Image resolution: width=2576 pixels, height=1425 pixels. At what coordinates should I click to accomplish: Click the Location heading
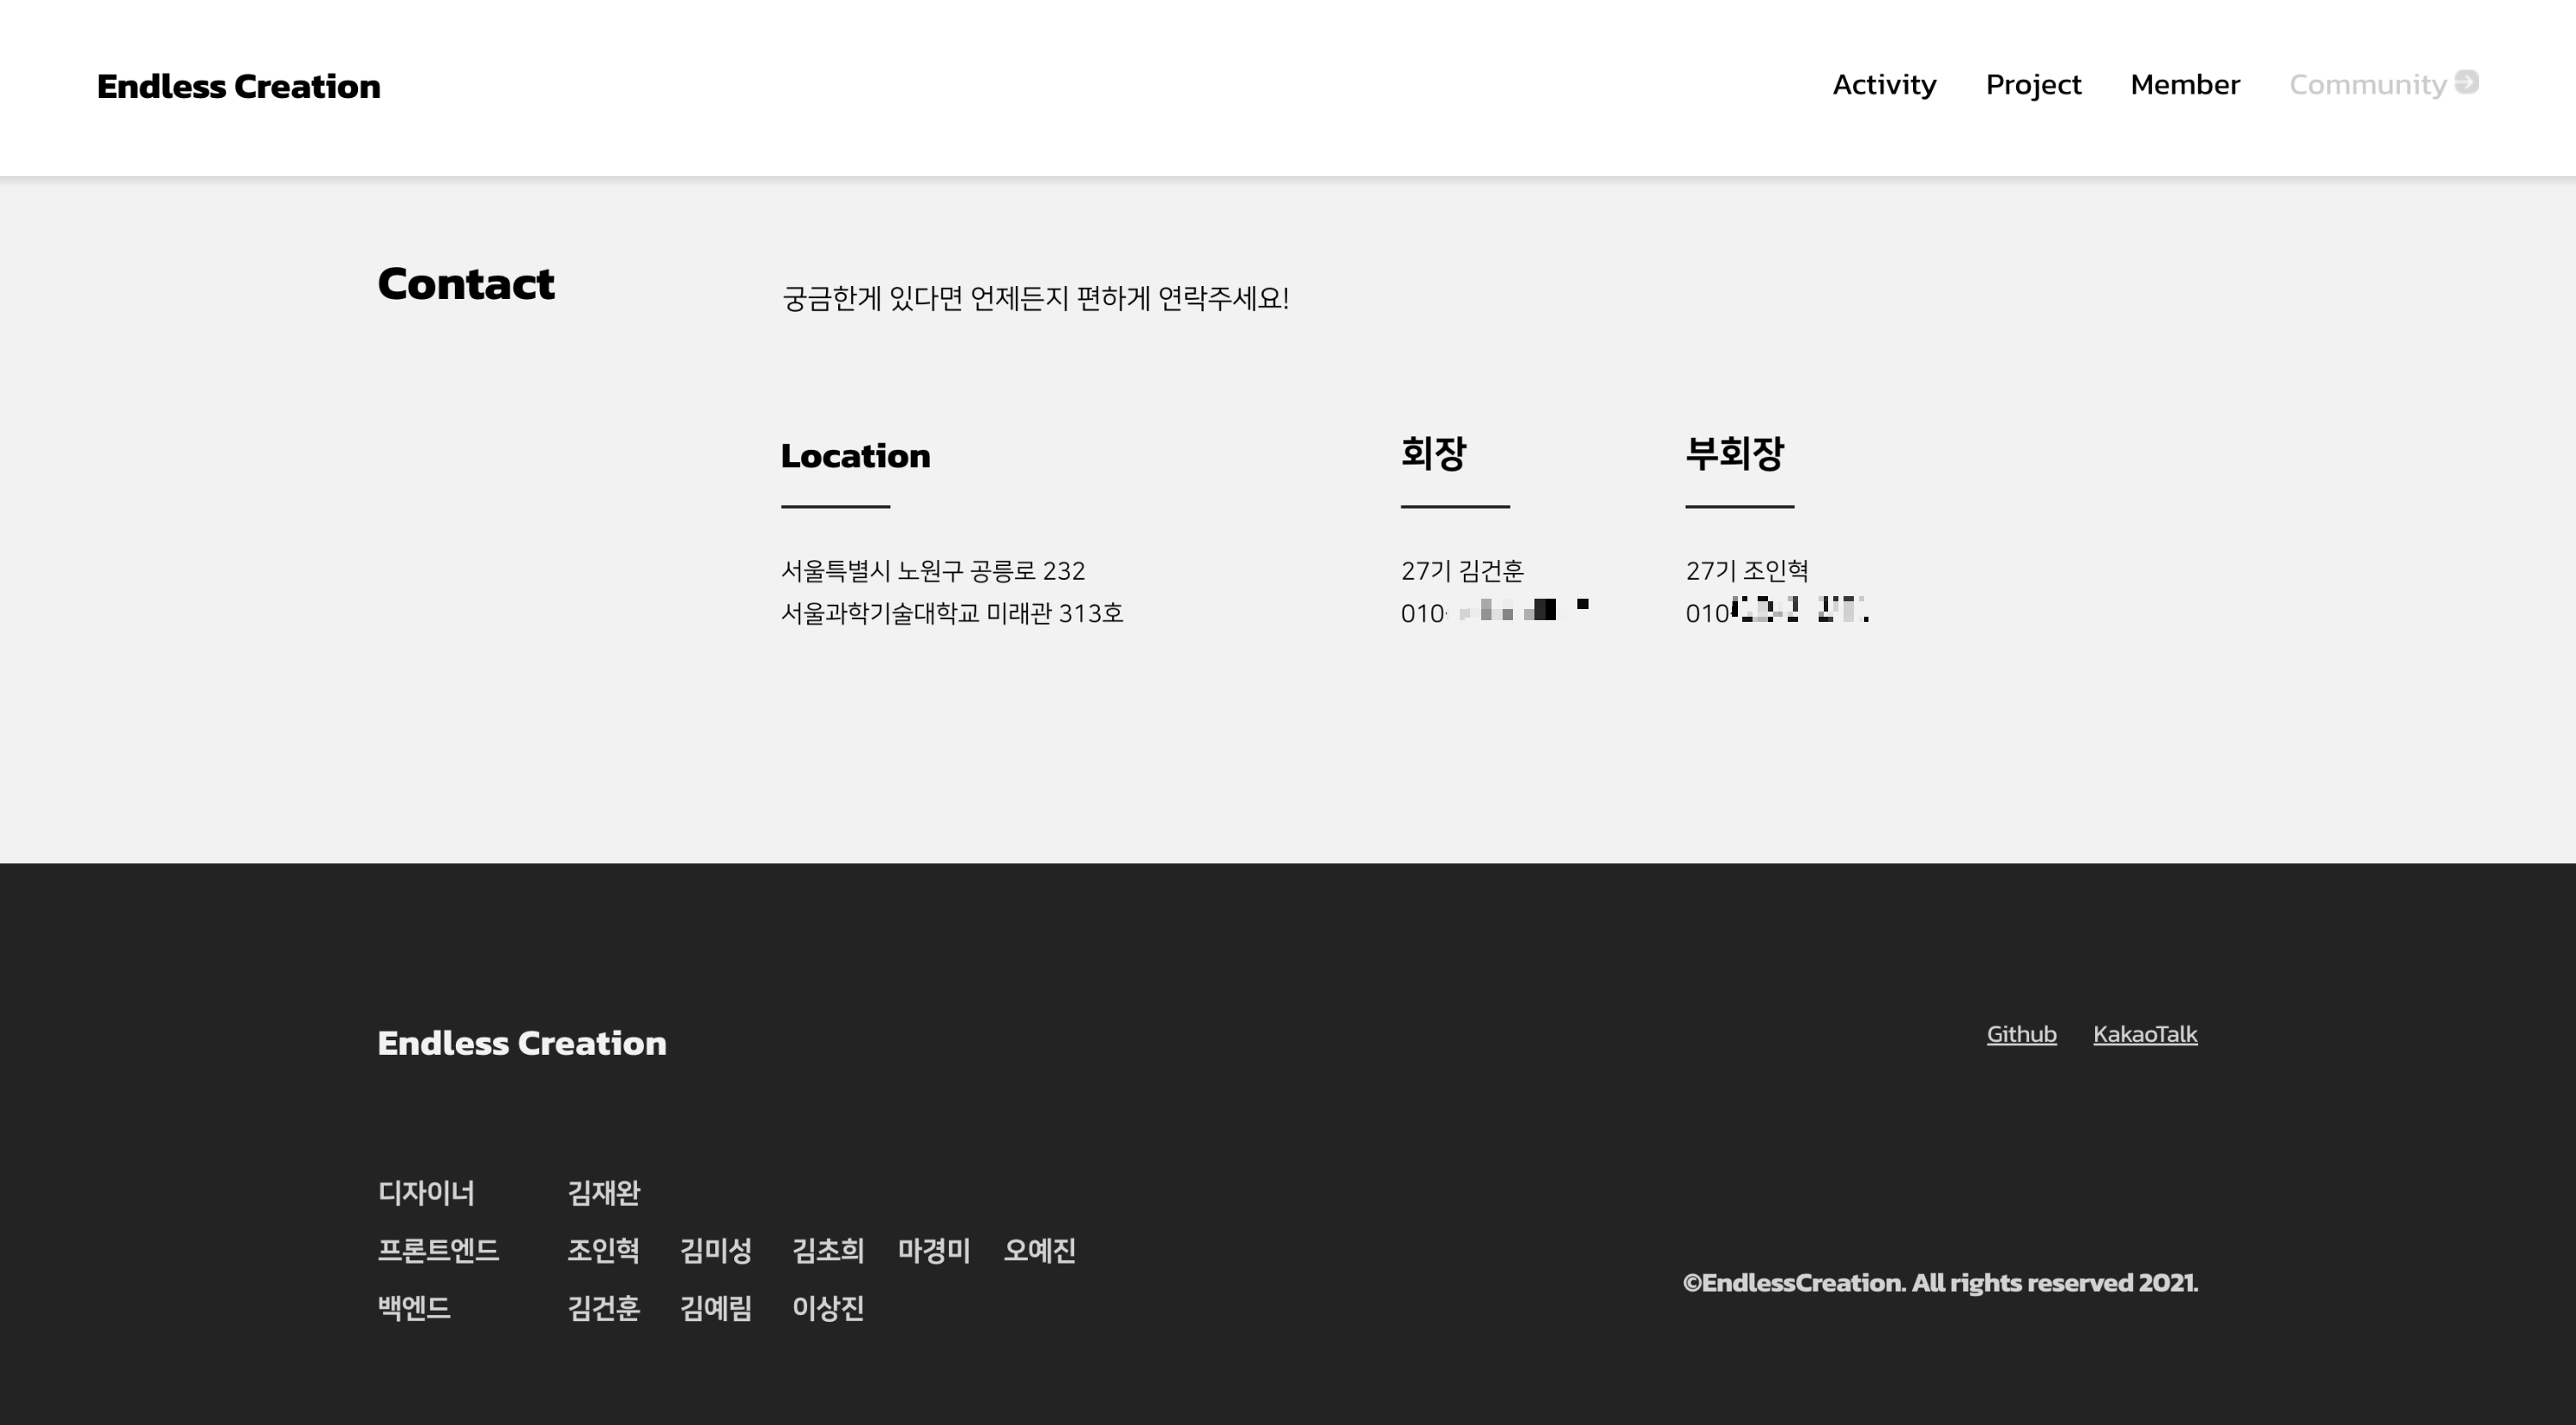855,456
